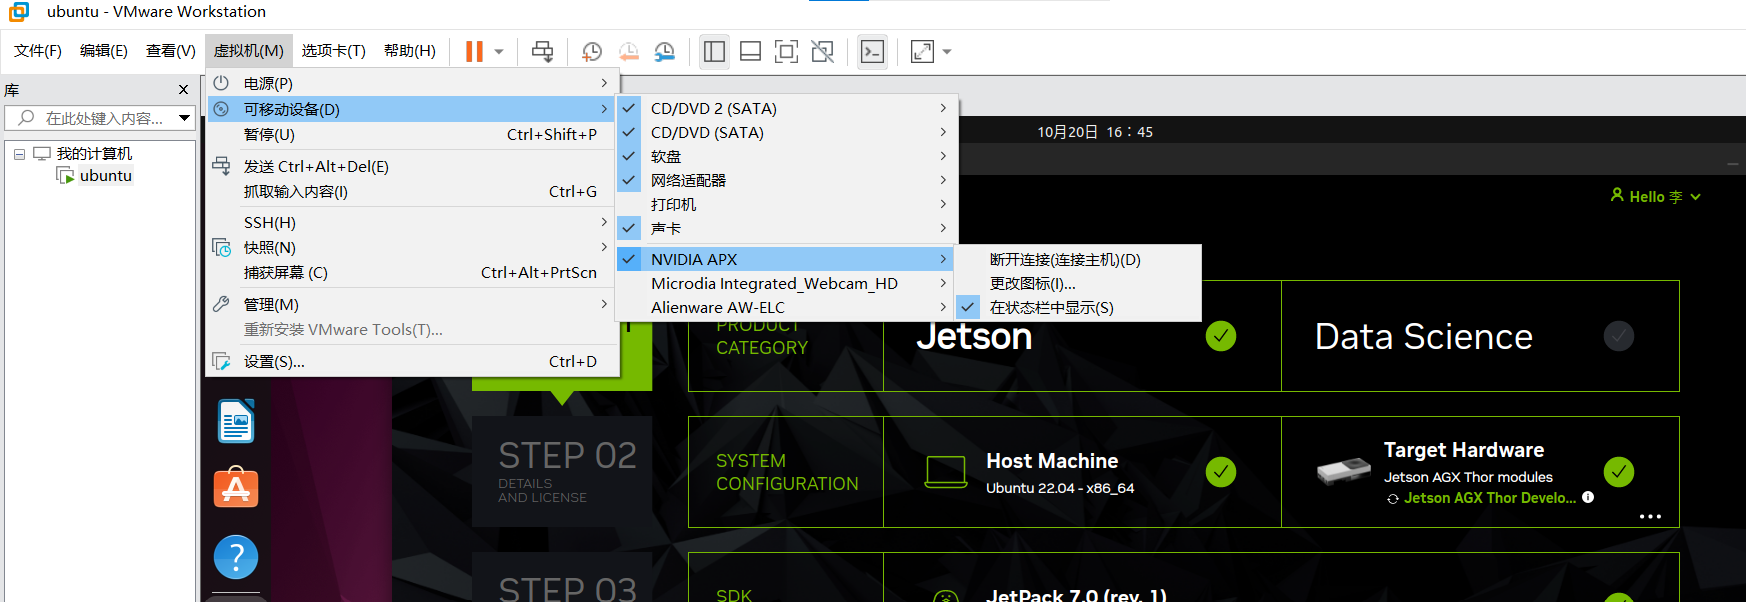Choose 抓取输入内容(I) menu entry
The width and height of the screenshot is (1746, 602).
pyautogui.click(x=412, y=192)
